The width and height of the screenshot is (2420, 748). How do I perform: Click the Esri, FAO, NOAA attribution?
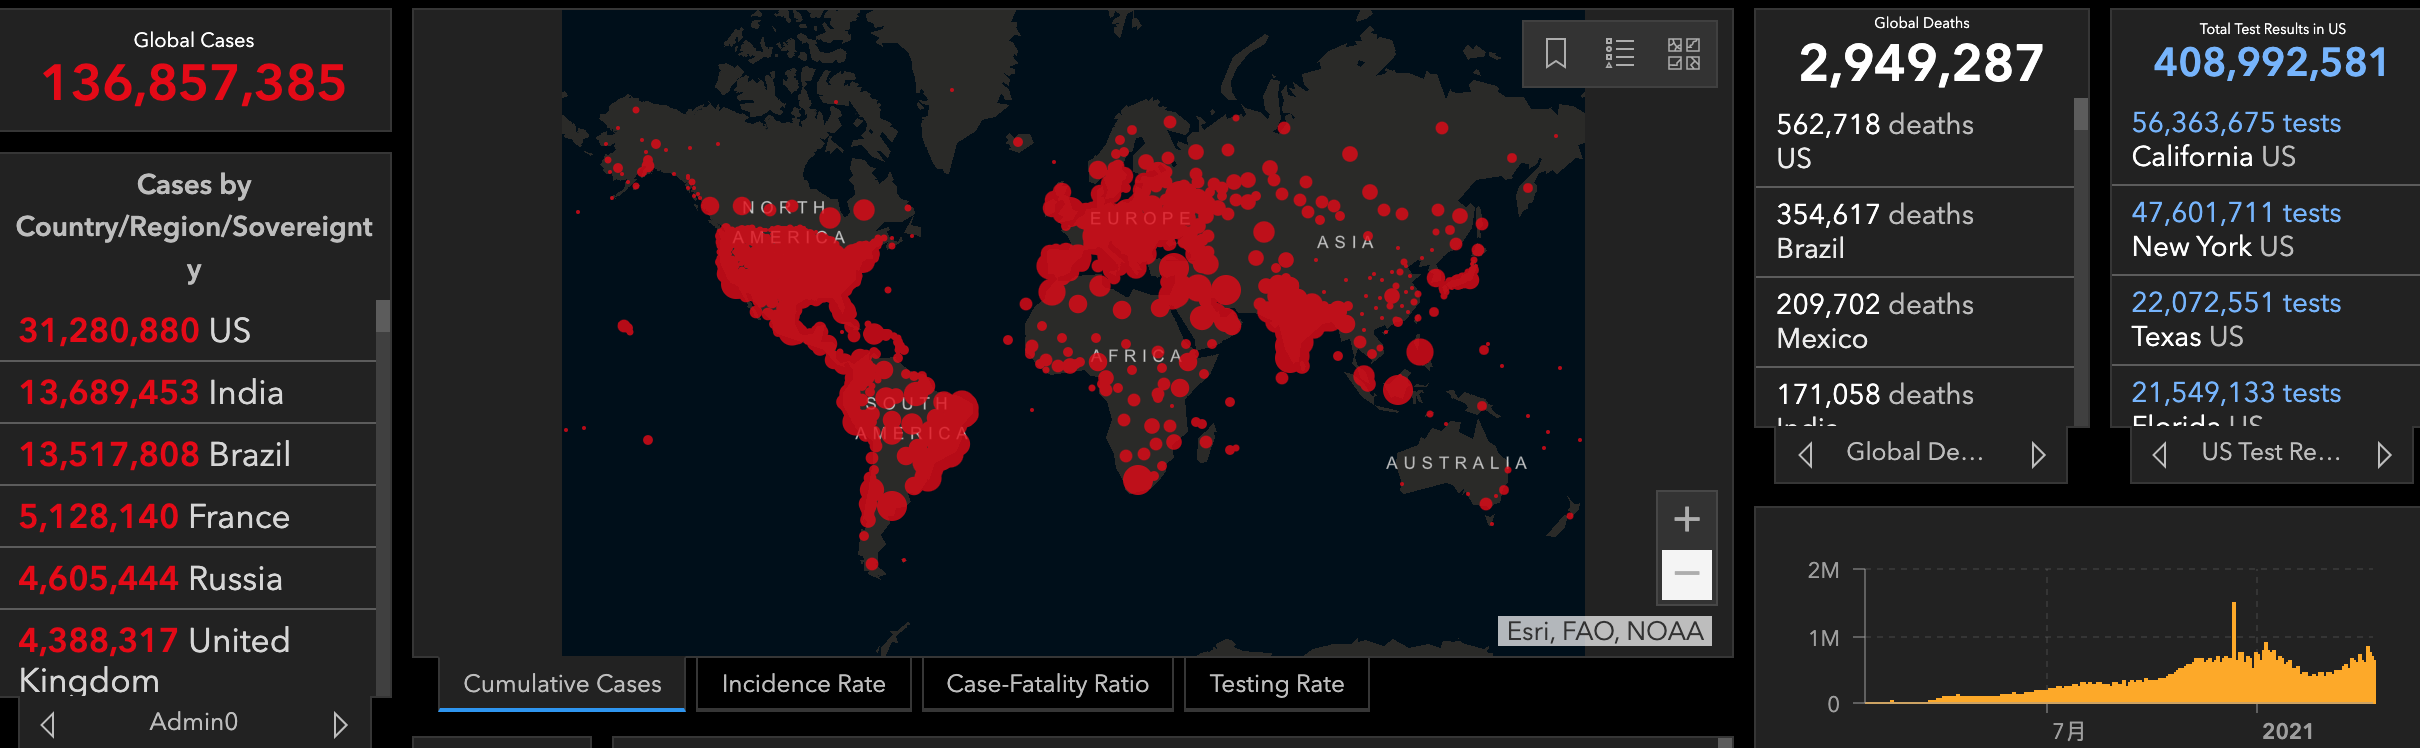(1604, 631)
